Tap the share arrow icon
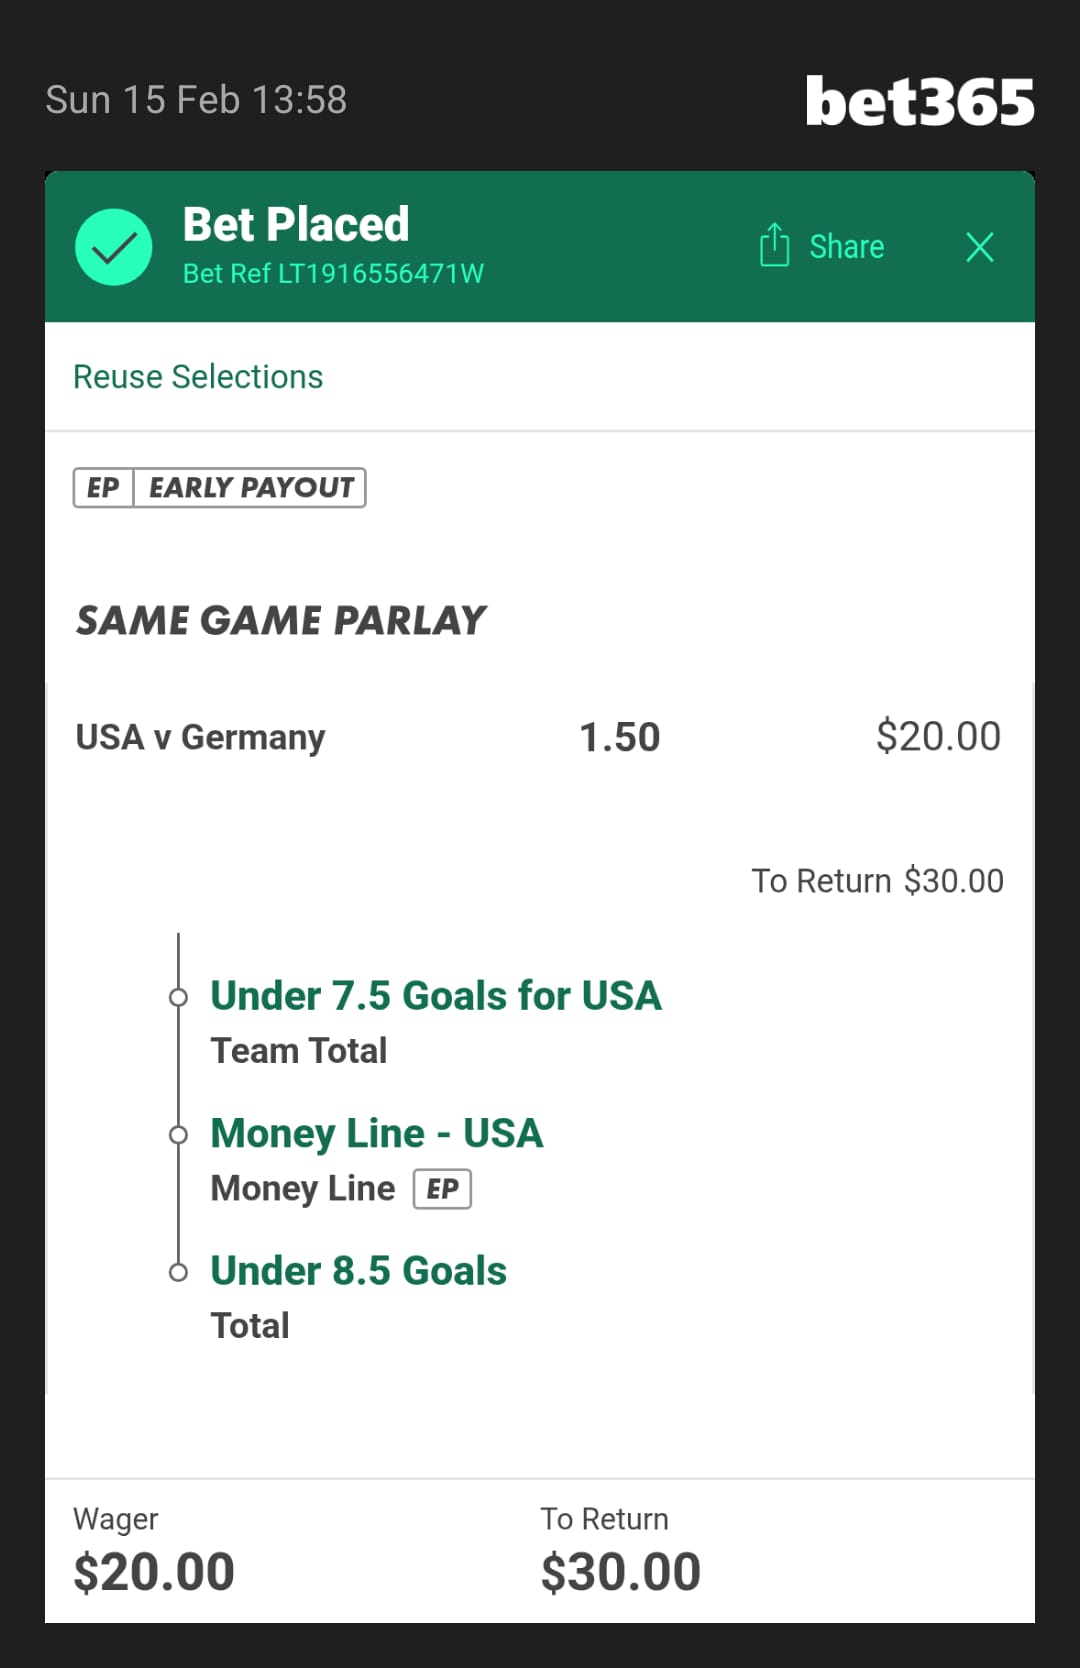Screen dimensions: 1080x1668 (x=774, y=245)
